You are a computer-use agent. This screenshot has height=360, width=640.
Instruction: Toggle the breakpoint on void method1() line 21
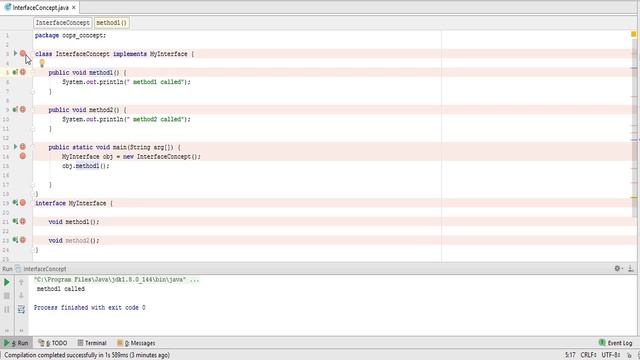23,221
